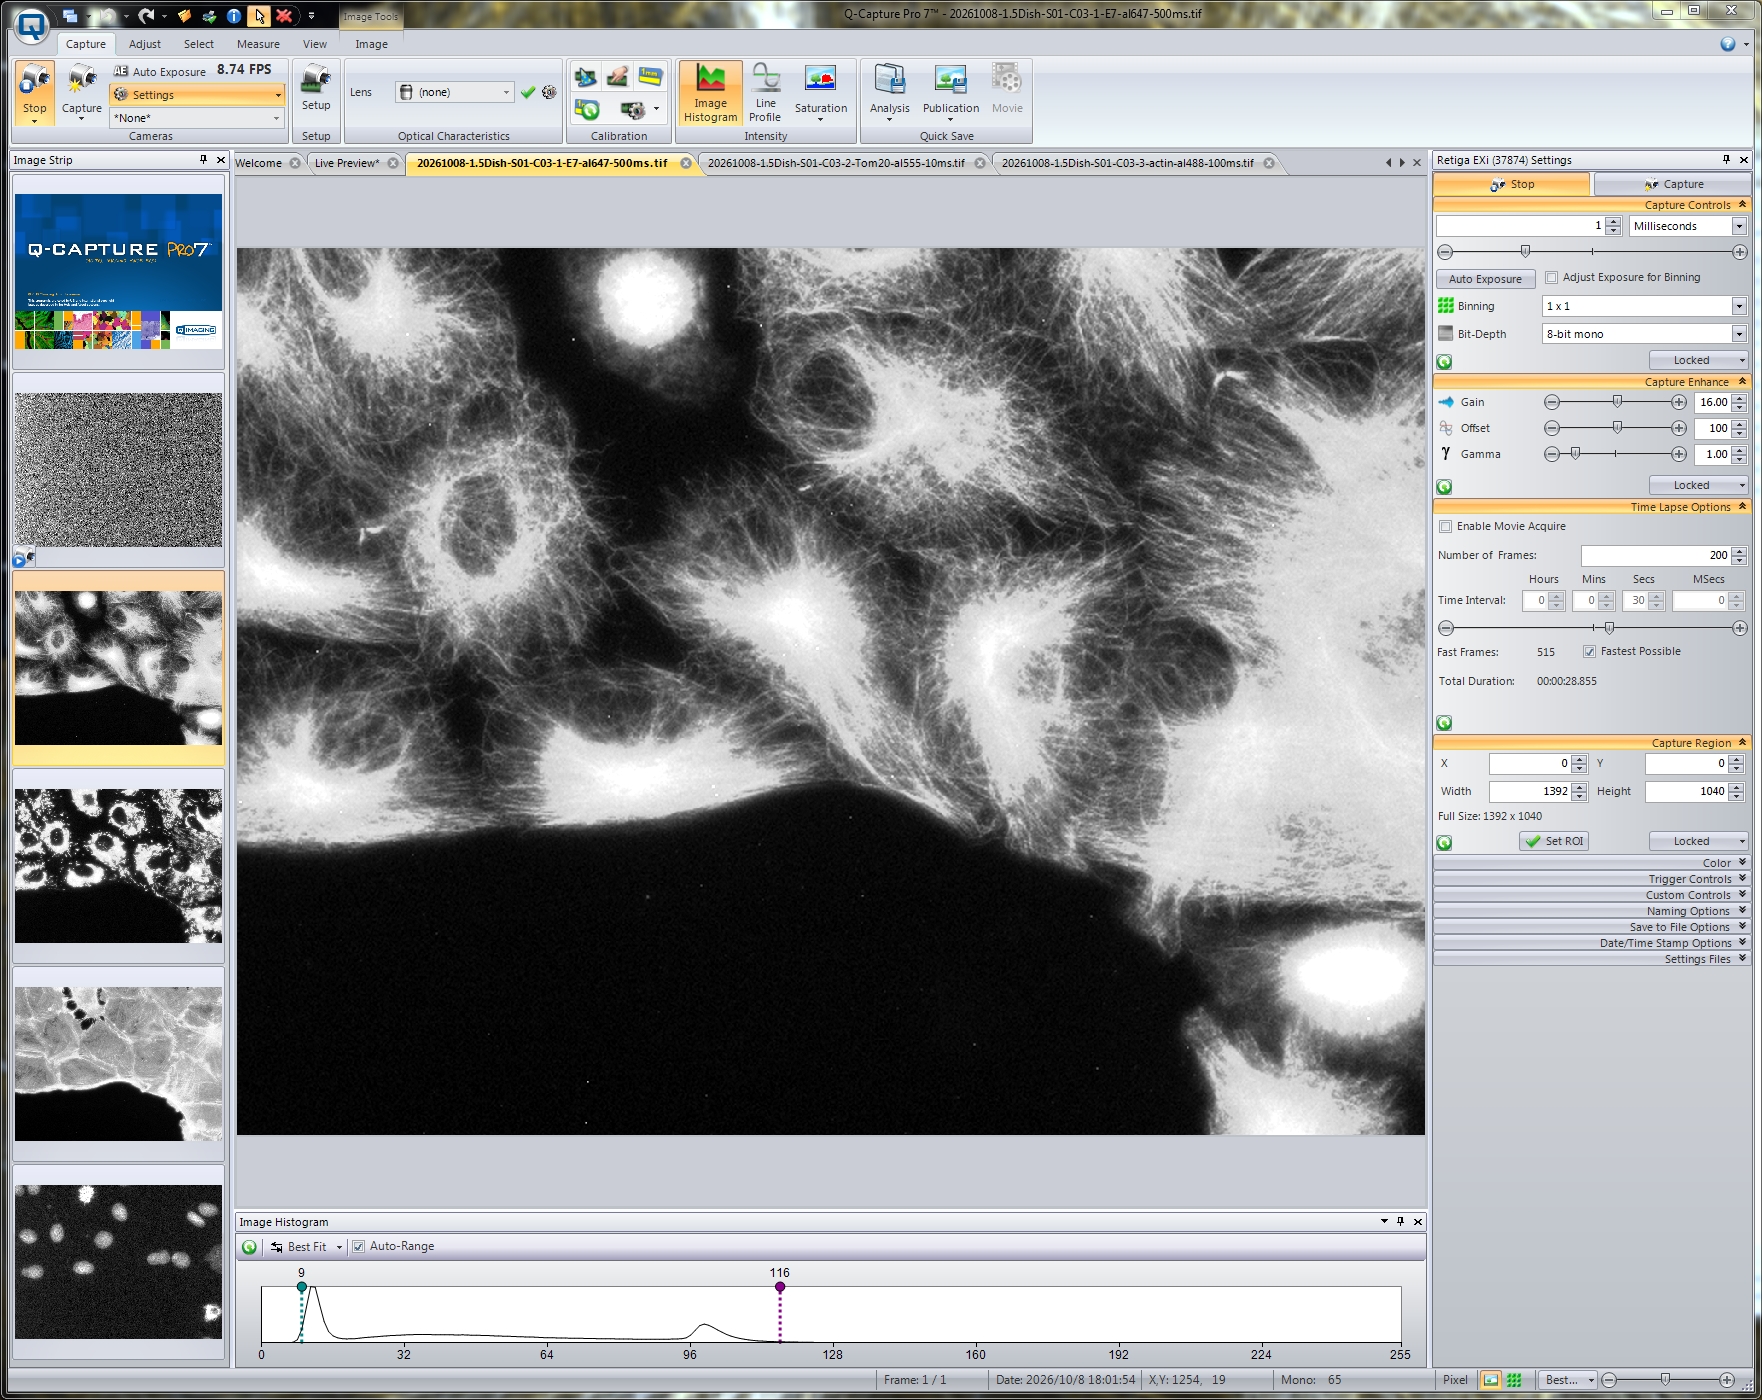Screen dimensions: 1762x1400
Task: Open the Windows application menu orb
Action: pos(32,25)
